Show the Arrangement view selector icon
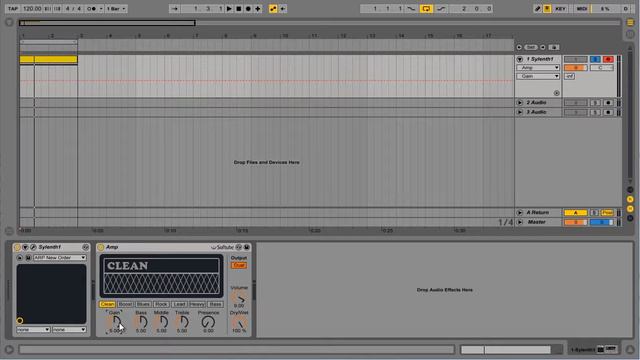 pos(630,22)
